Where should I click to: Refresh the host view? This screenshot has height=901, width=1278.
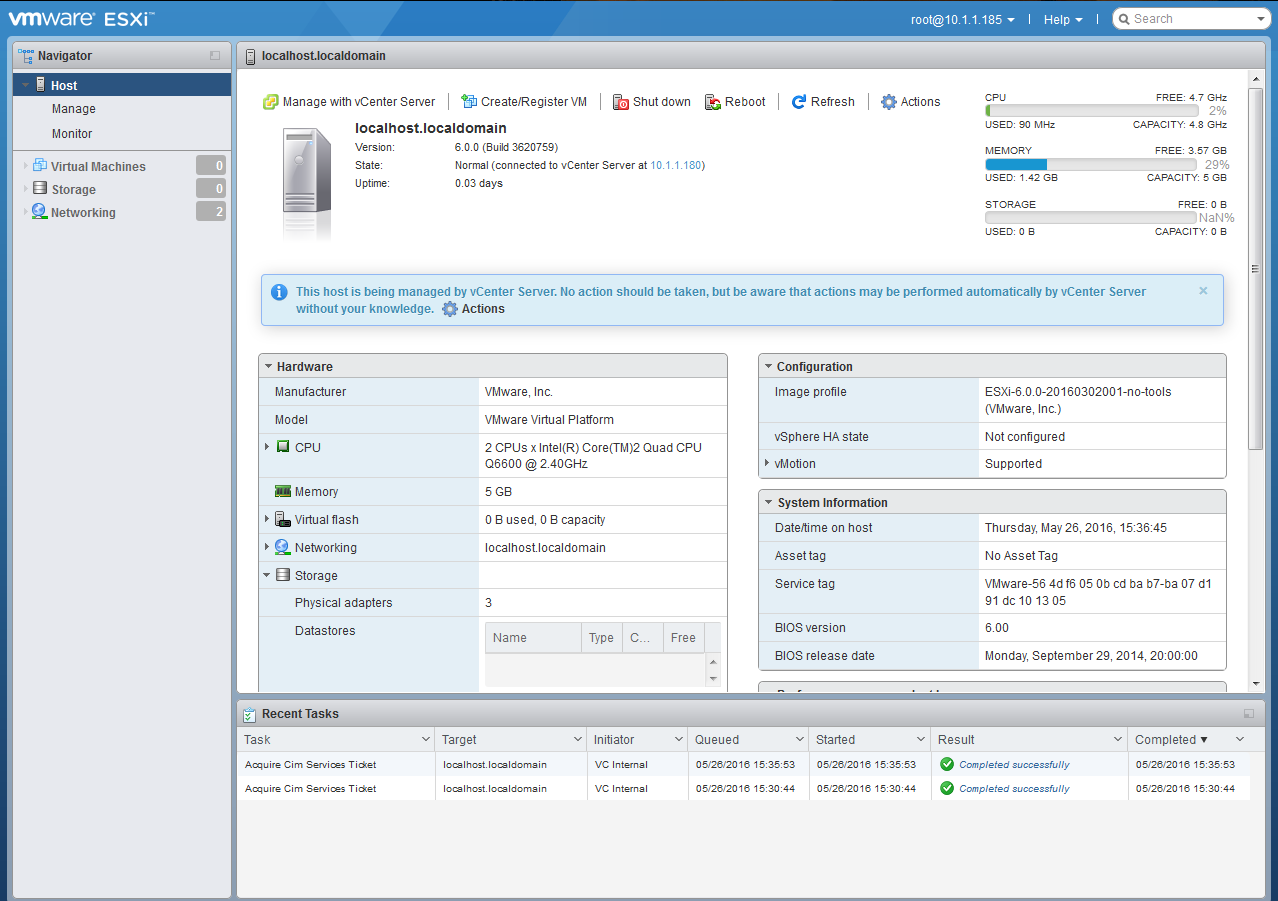pyautogui.click(x=823, y=101)
